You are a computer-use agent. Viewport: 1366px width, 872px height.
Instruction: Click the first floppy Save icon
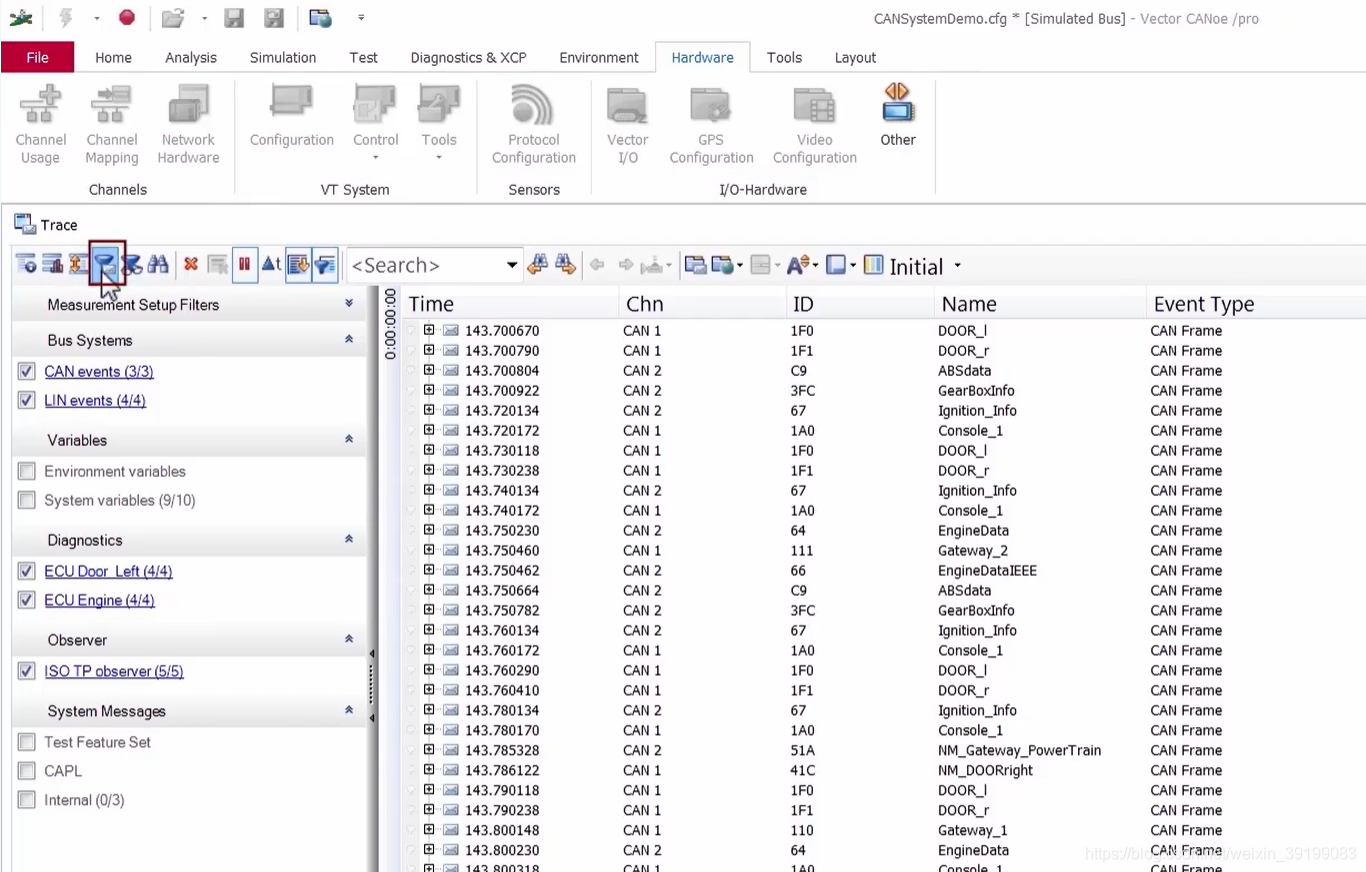point(234,17)
